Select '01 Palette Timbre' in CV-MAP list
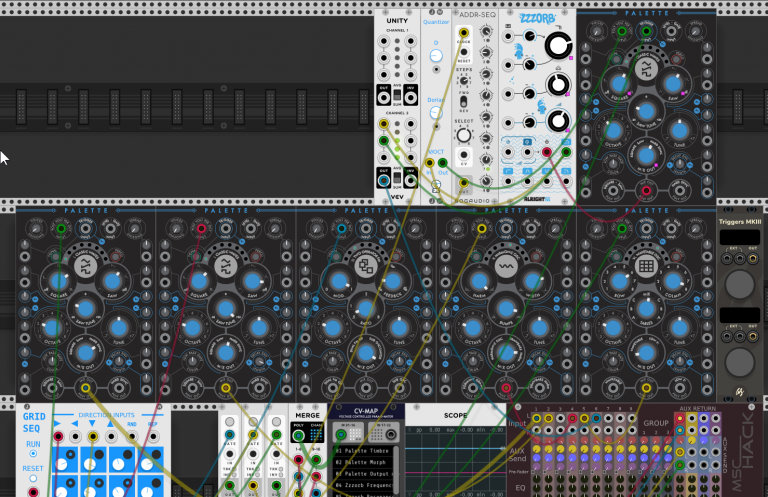 (x=362, y=450)
